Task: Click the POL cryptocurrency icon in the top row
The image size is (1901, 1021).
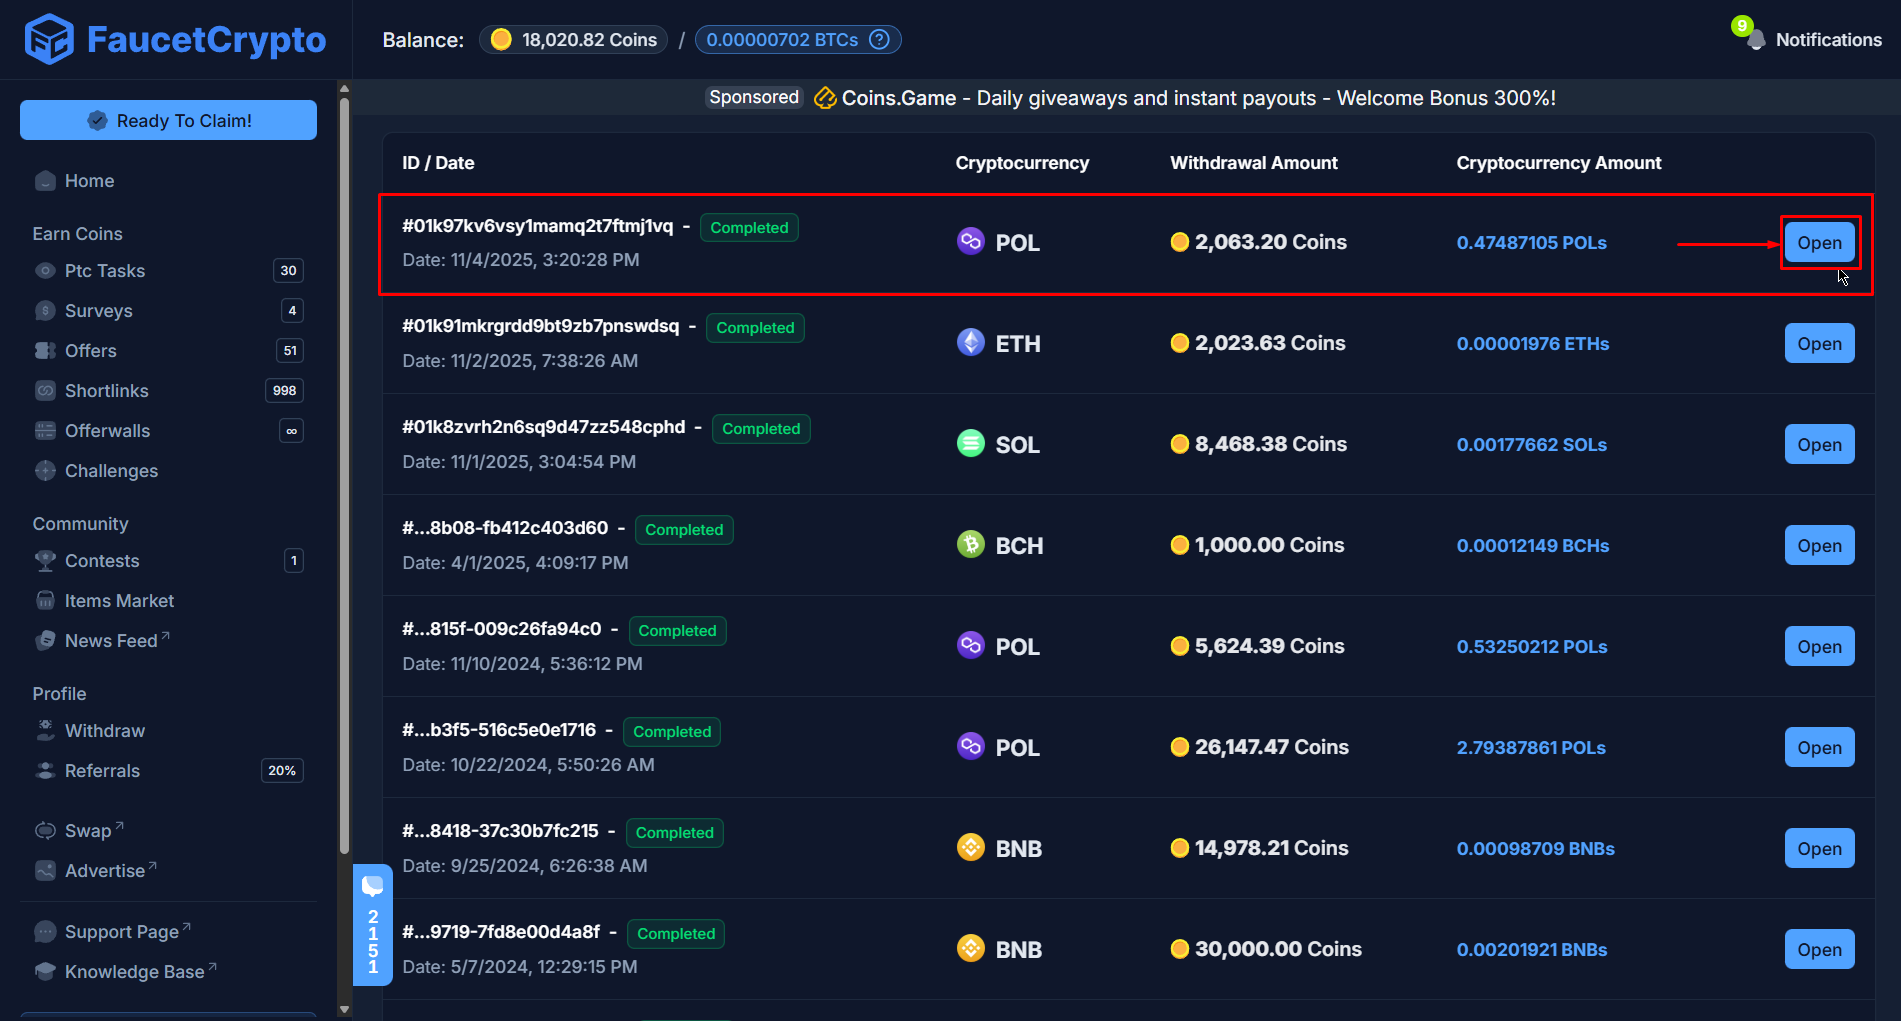Action: (970, 241)
